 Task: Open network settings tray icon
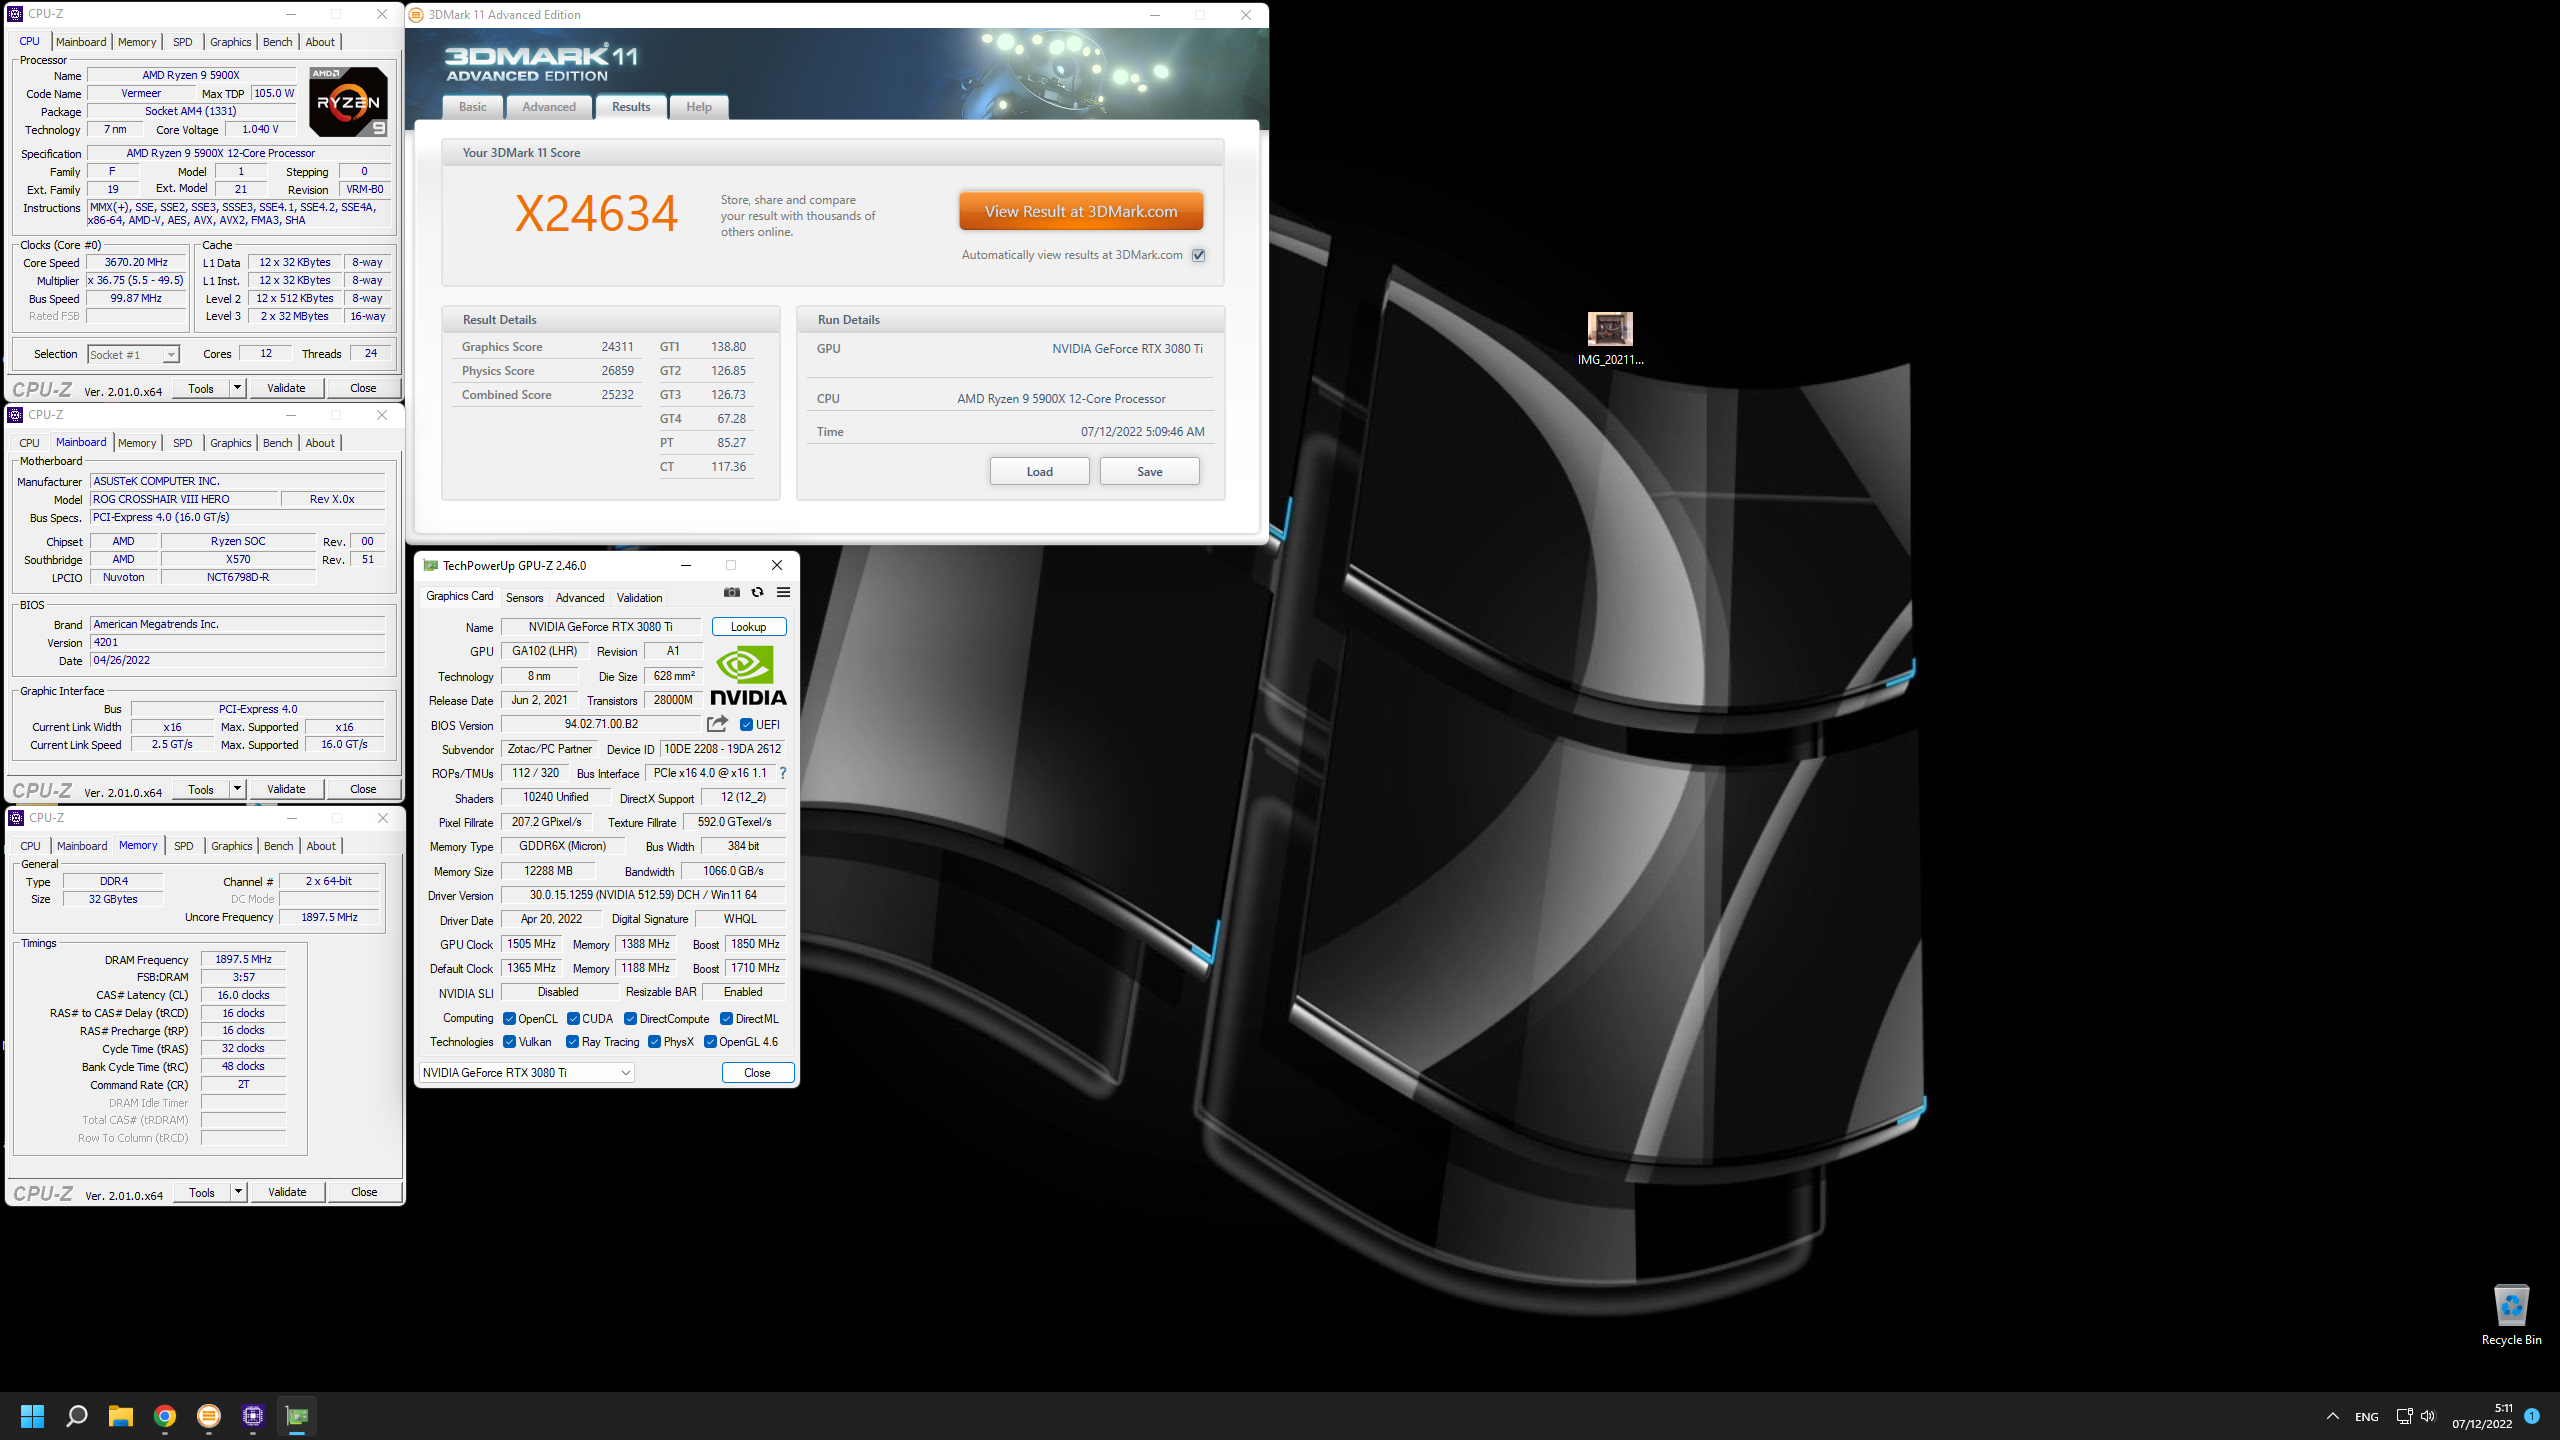[2405, 1416]
